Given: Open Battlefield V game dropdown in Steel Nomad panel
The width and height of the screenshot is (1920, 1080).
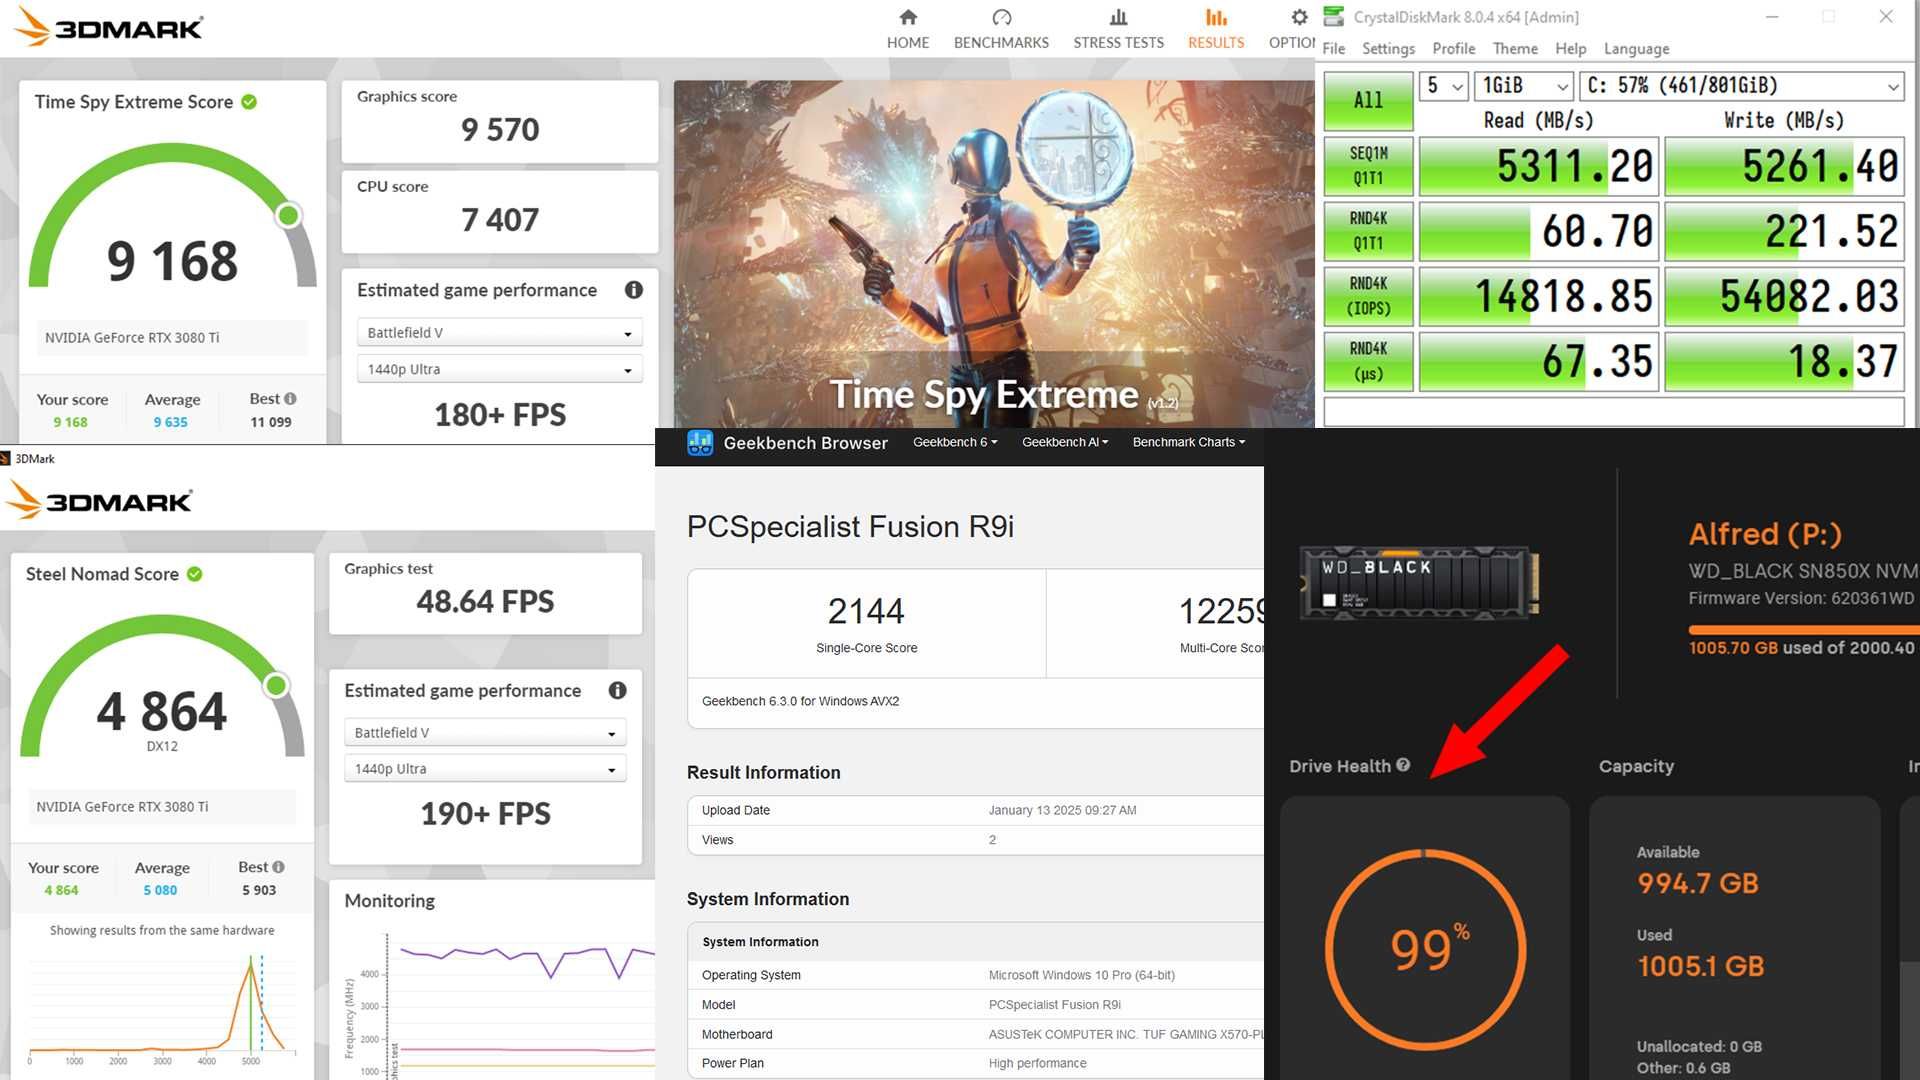Looking at the screenshot, I should 485,733.
